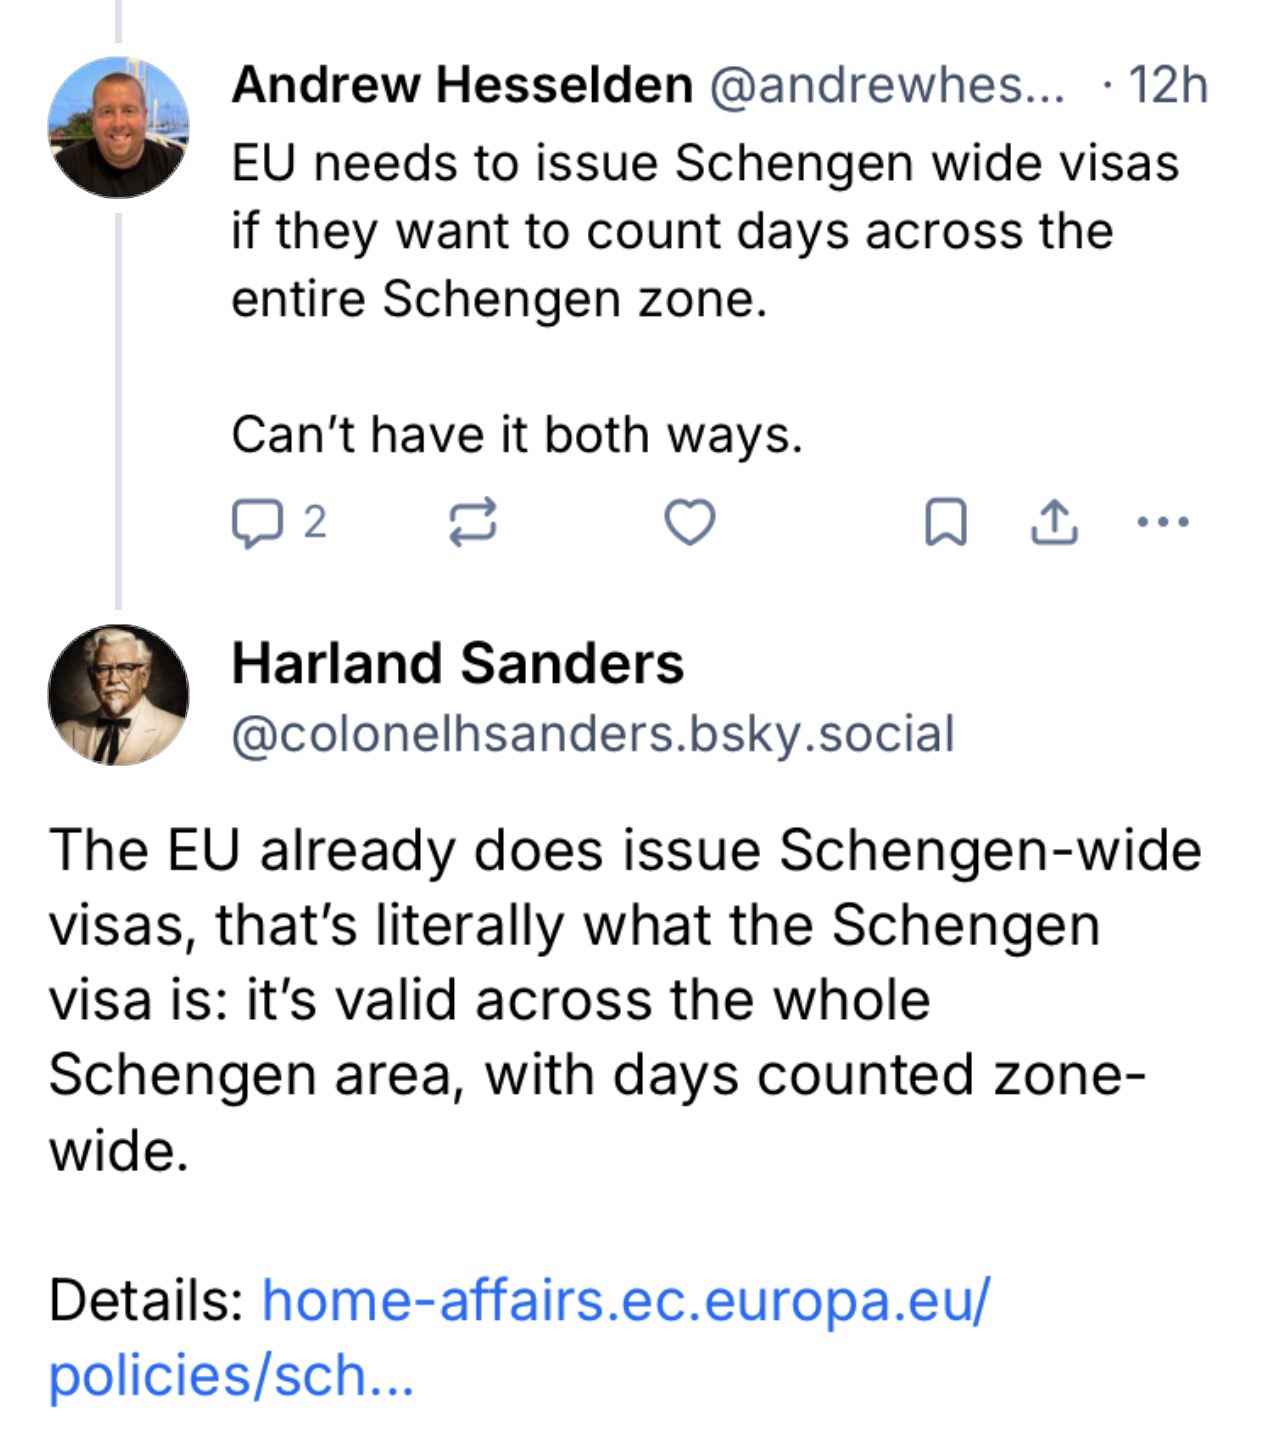The width and height of the screenshot is (1264, 1439).
Task: Tap the Colonel Sanders profile picture
Action: tap(118, 695)
